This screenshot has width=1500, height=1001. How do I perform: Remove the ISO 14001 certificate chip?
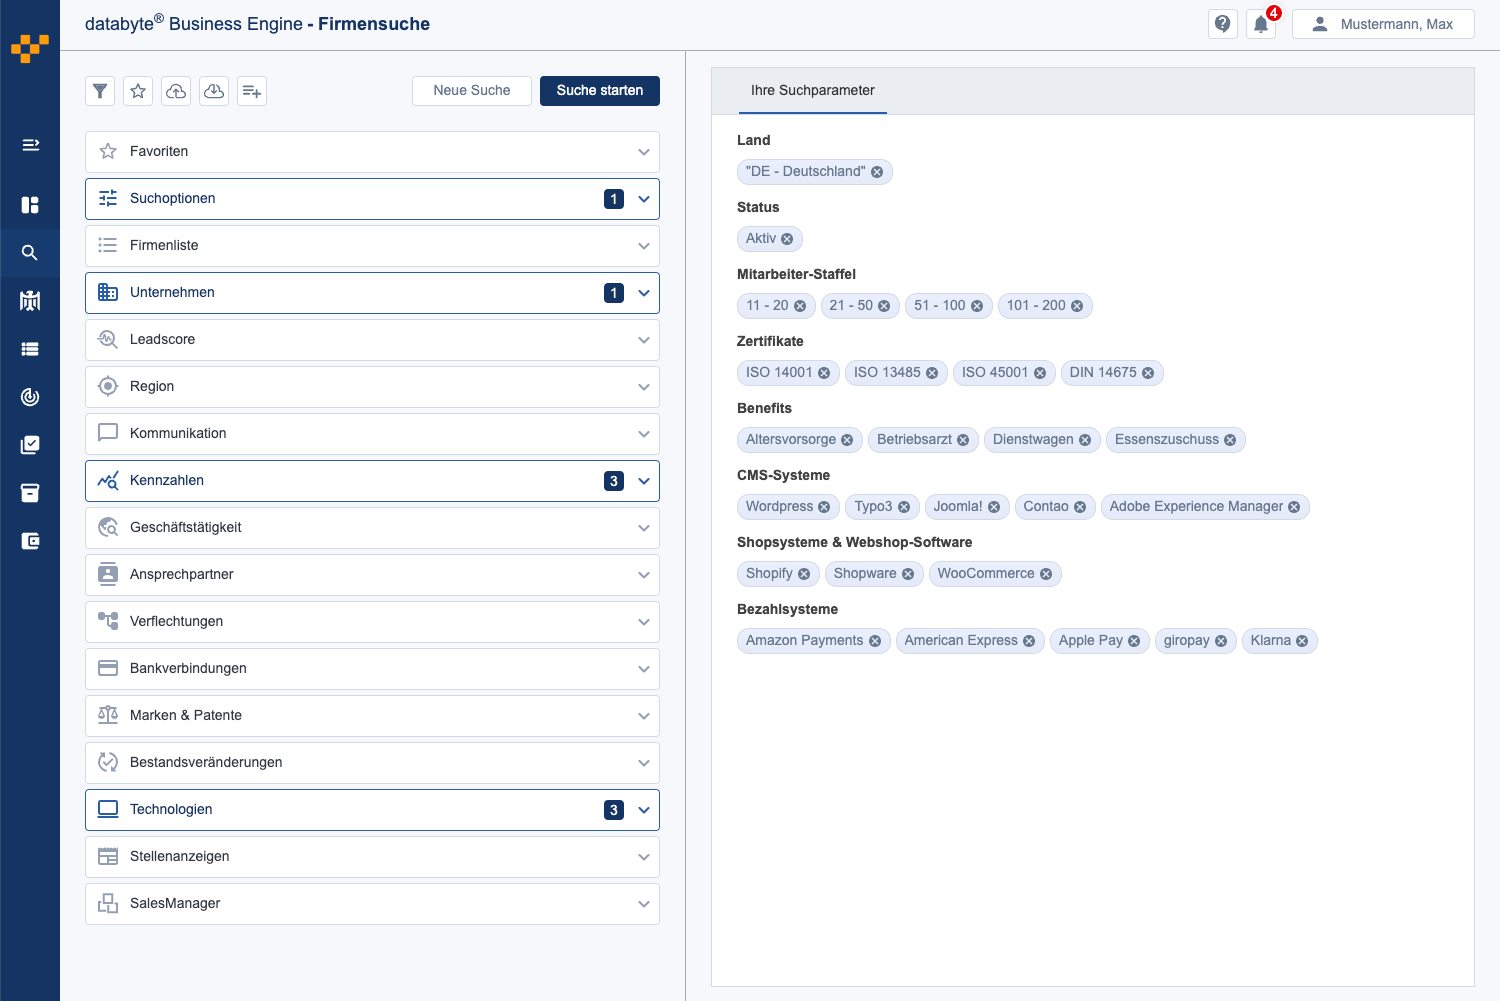tap(824, 373)
